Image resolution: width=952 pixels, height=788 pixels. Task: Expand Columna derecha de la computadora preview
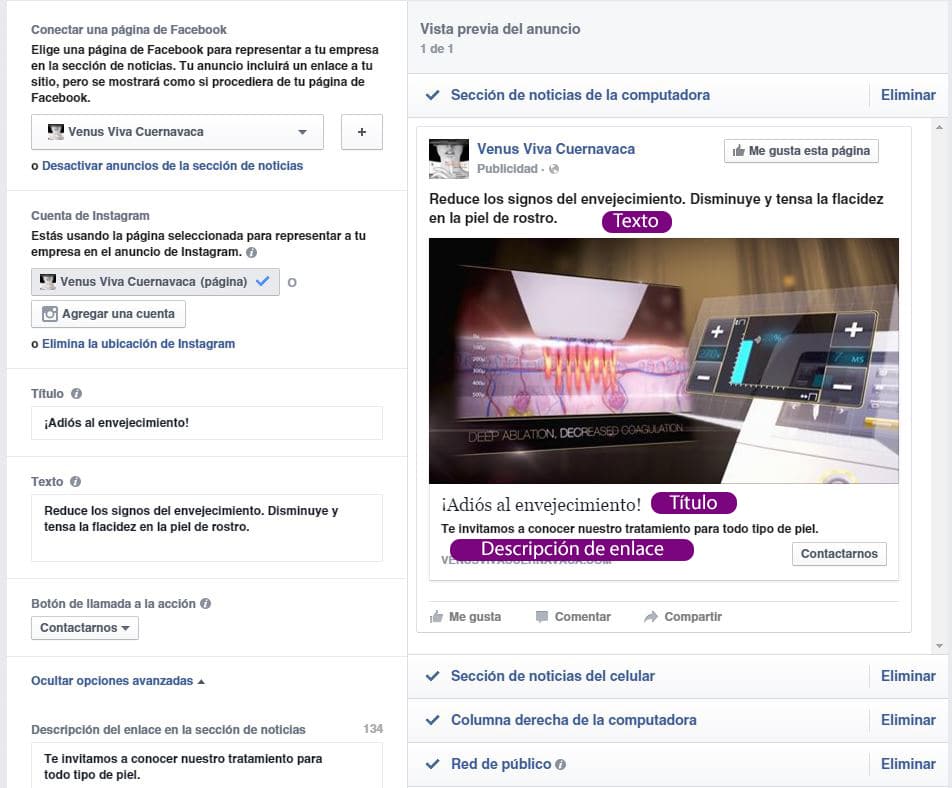pos(573,720)
